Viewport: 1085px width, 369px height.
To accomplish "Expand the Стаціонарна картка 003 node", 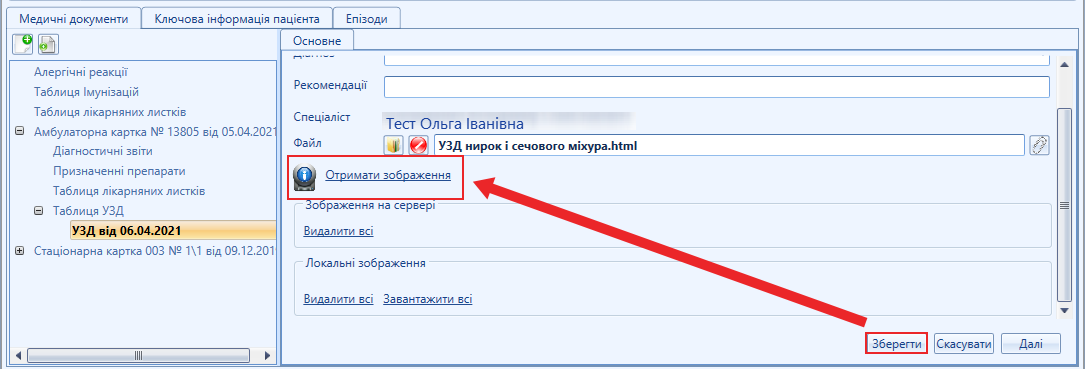I will pos(19,251).
